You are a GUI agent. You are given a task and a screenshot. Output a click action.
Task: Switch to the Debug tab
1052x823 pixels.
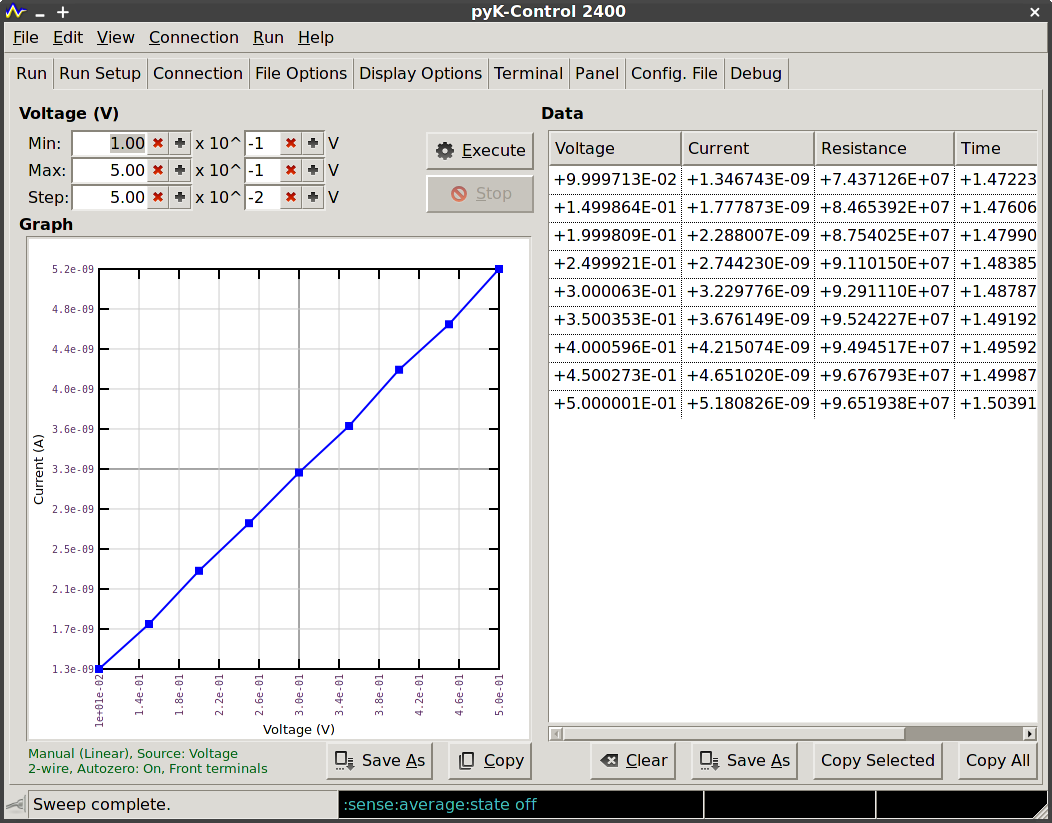tap(756, 73)
